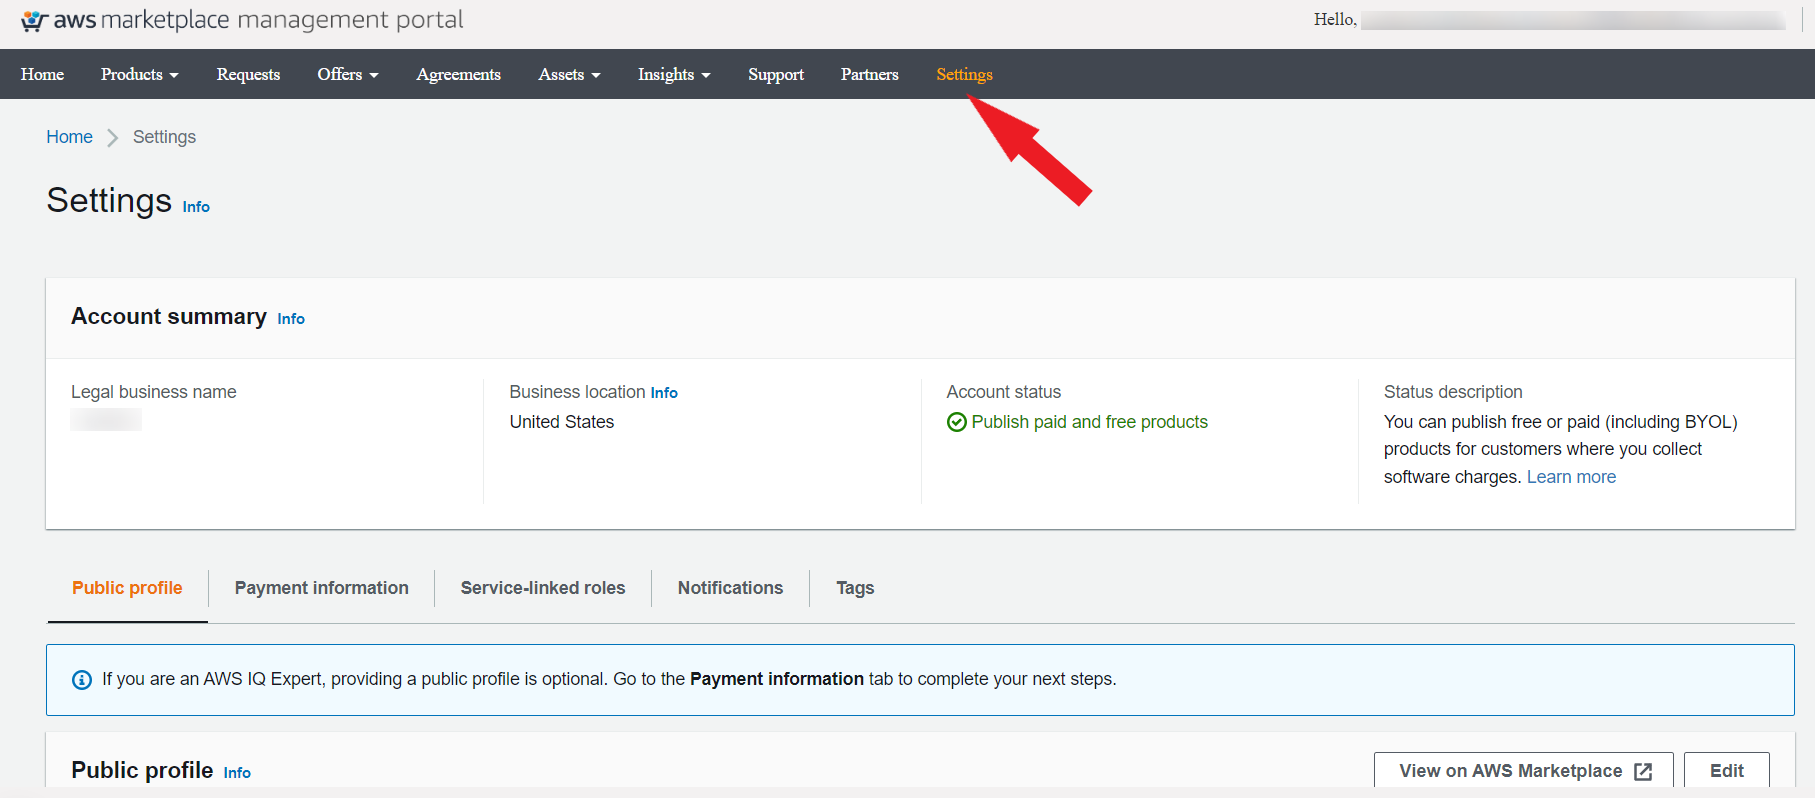
Task: Open the Info link next to Account summary
Action: (x=291, y=319)
